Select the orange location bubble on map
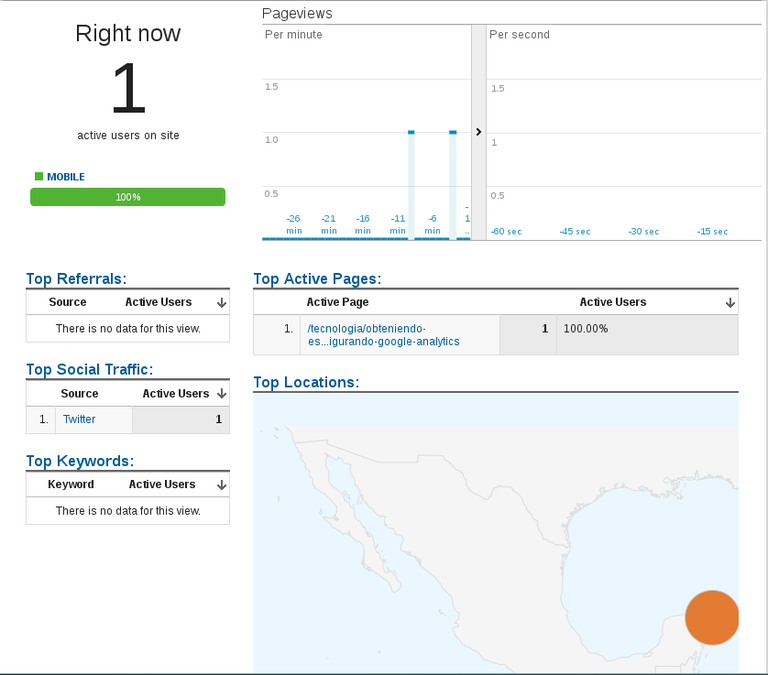Viewport: 768px width, 675px height. 712,617
